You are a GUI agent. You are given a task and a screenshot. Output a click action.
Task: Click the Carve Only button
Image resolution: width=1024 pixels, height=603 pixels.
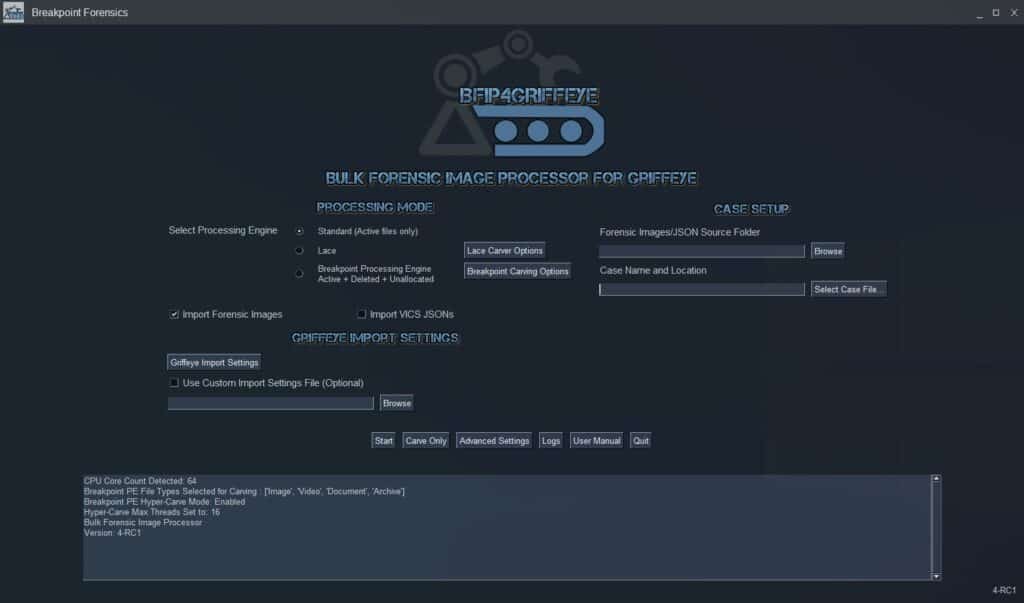tap(426, 441)
